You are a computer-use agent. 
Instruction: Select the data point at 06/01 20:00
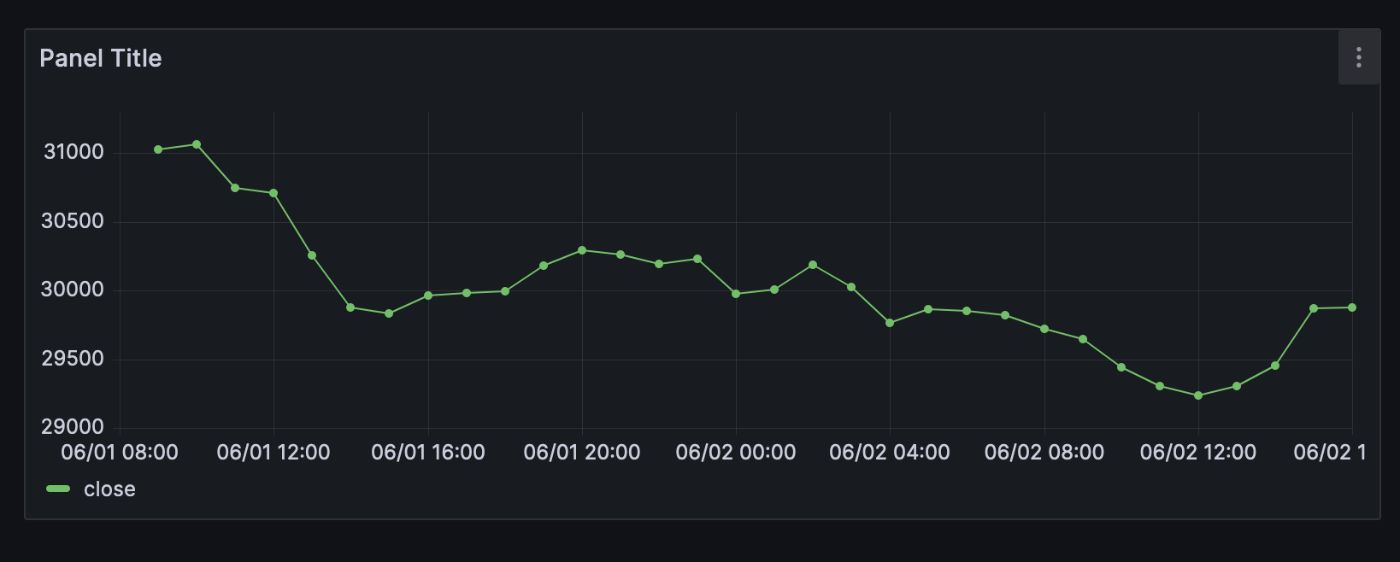582,250
